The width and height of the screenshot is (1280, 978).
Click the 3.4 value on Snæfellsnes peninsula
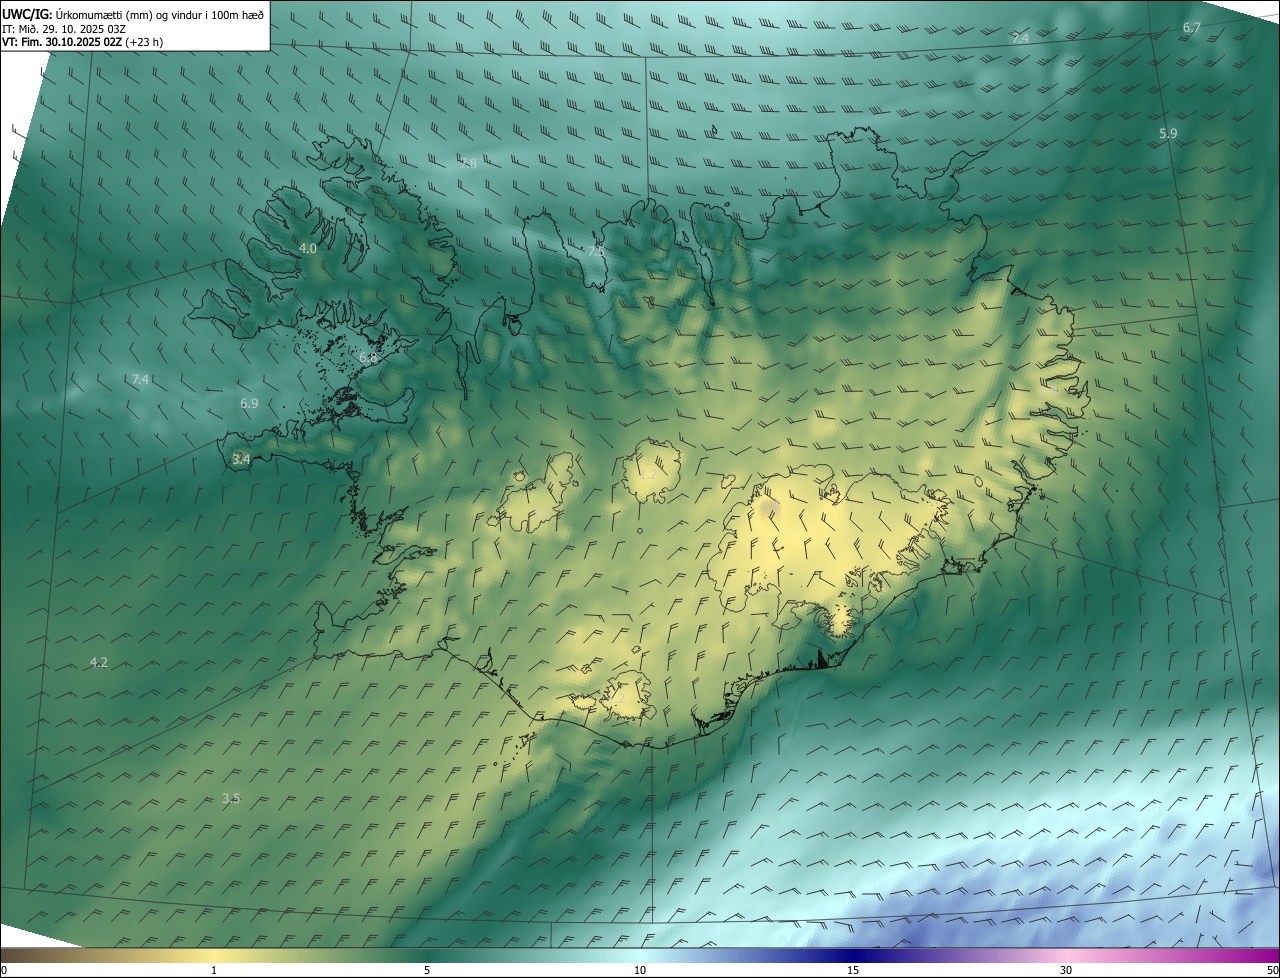pos(241,459)
